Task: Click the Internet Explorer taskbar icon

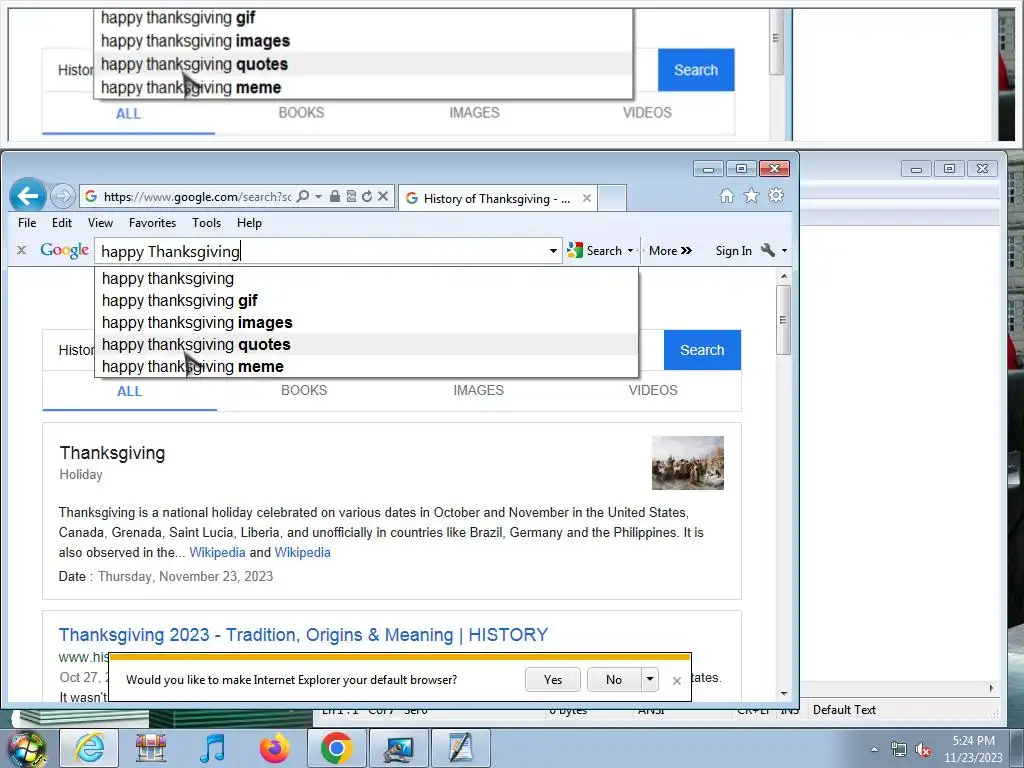Action: pos(89,748)
